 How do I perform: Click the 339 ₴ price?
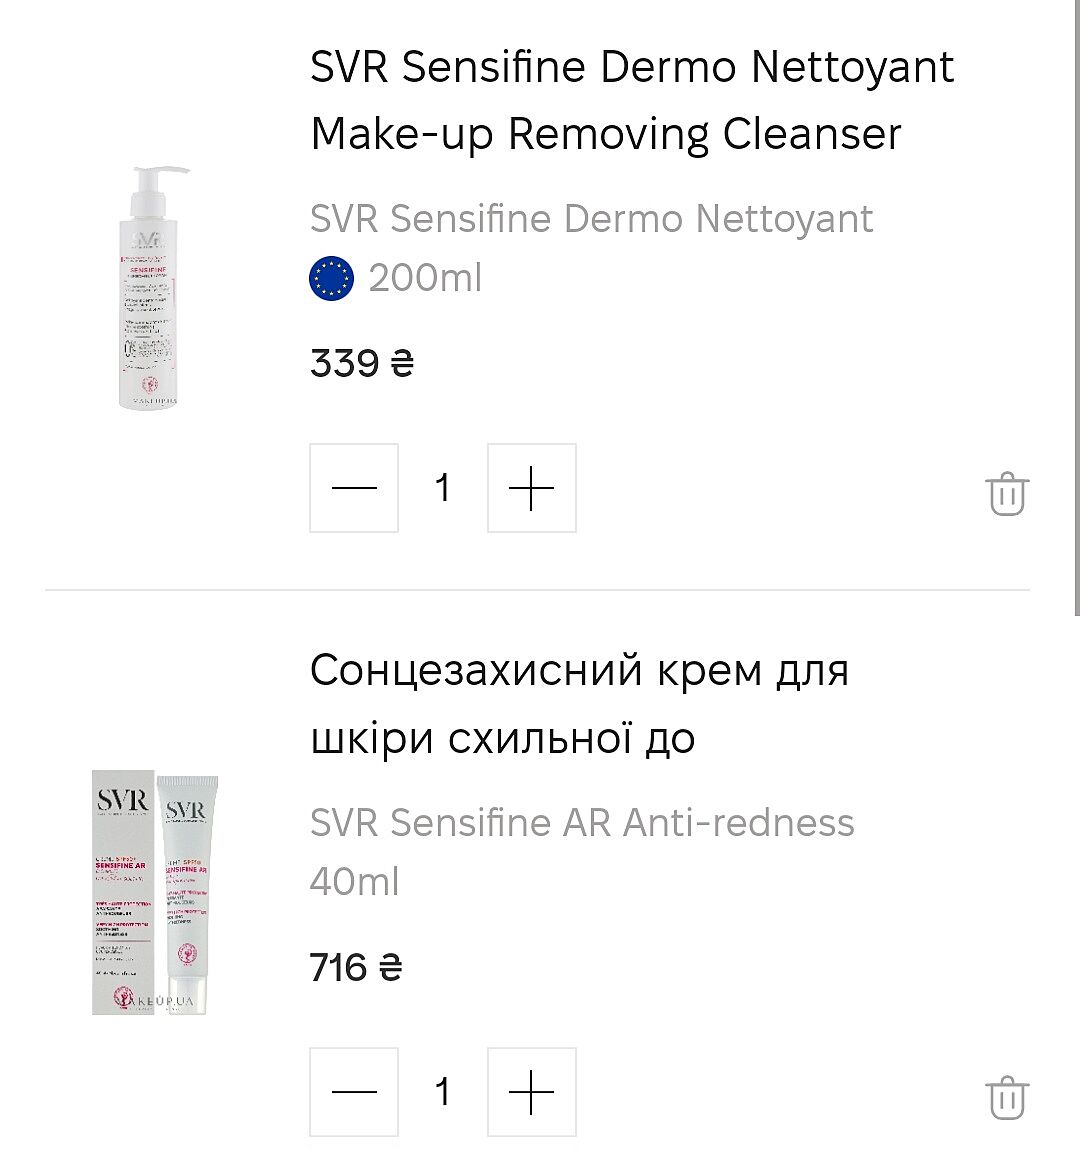click(361, 363)
